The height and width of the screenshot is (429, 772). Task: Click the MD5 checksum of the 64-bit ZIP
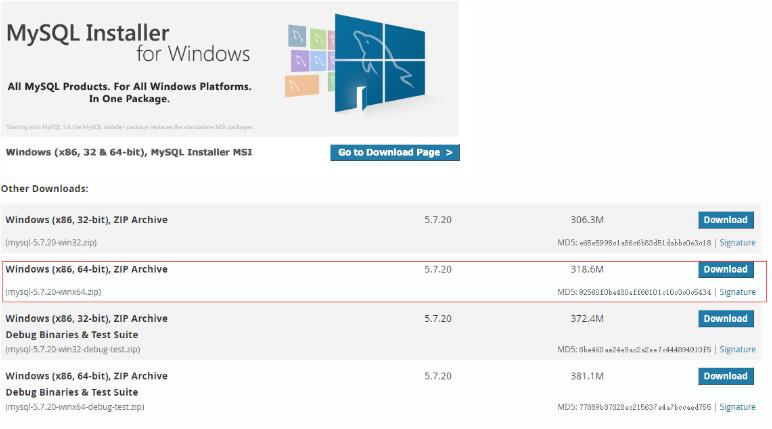pos(634,292)
